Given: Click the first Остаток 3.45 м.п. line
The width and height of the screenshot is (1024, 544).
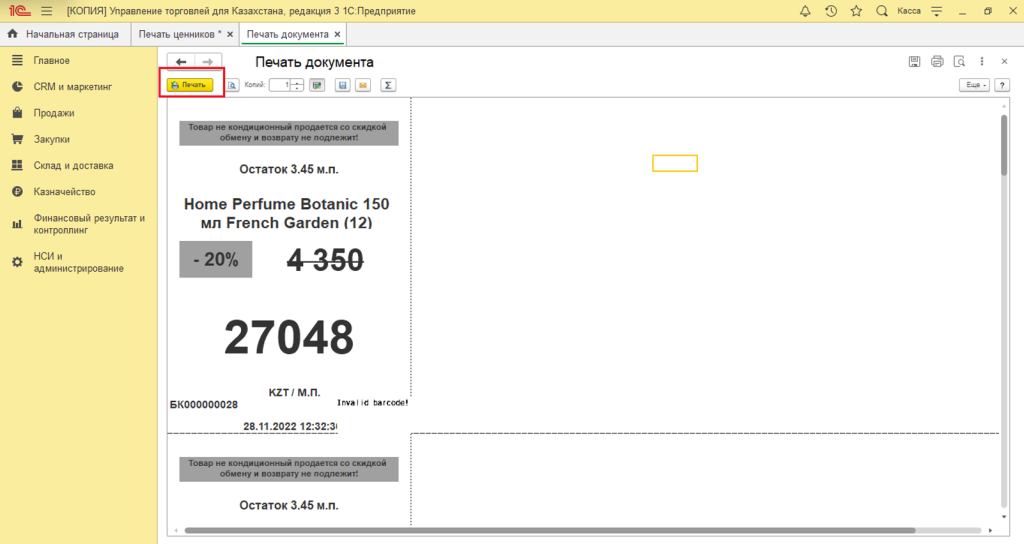Looking at the screenshot, I should pos(289,169).
